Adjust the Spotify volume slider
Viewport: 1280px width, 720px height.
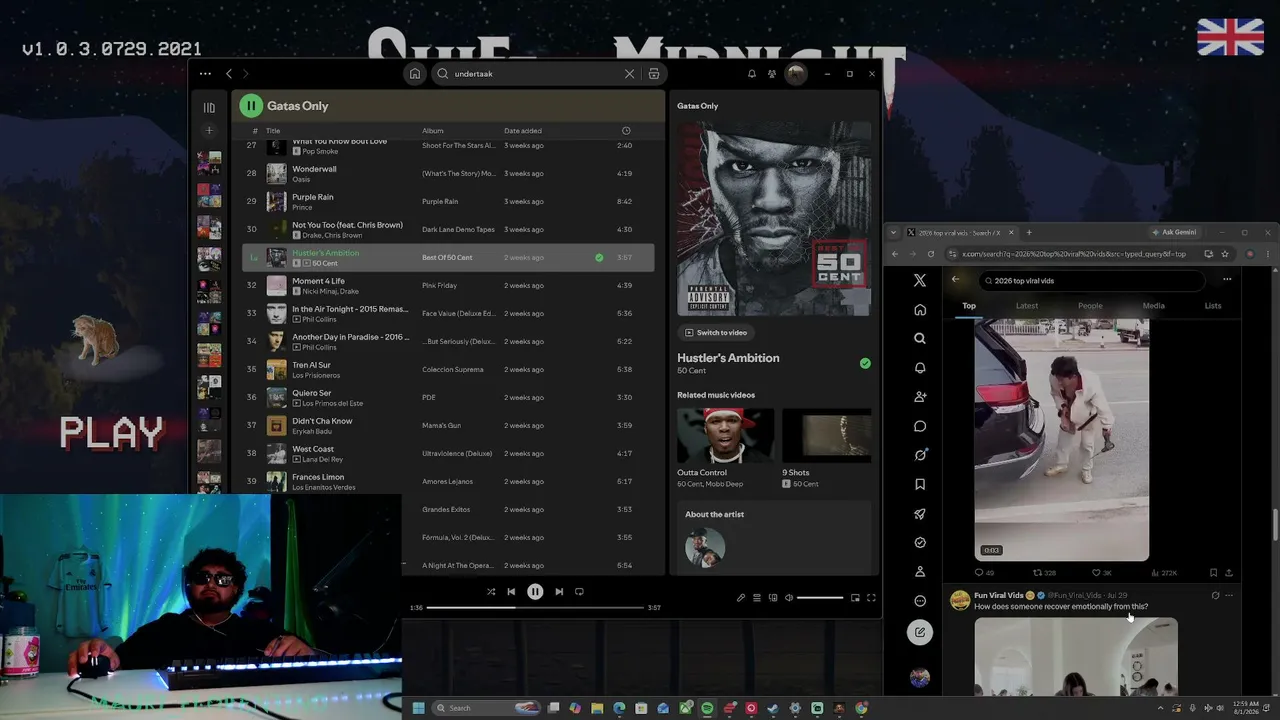point(820,598)
